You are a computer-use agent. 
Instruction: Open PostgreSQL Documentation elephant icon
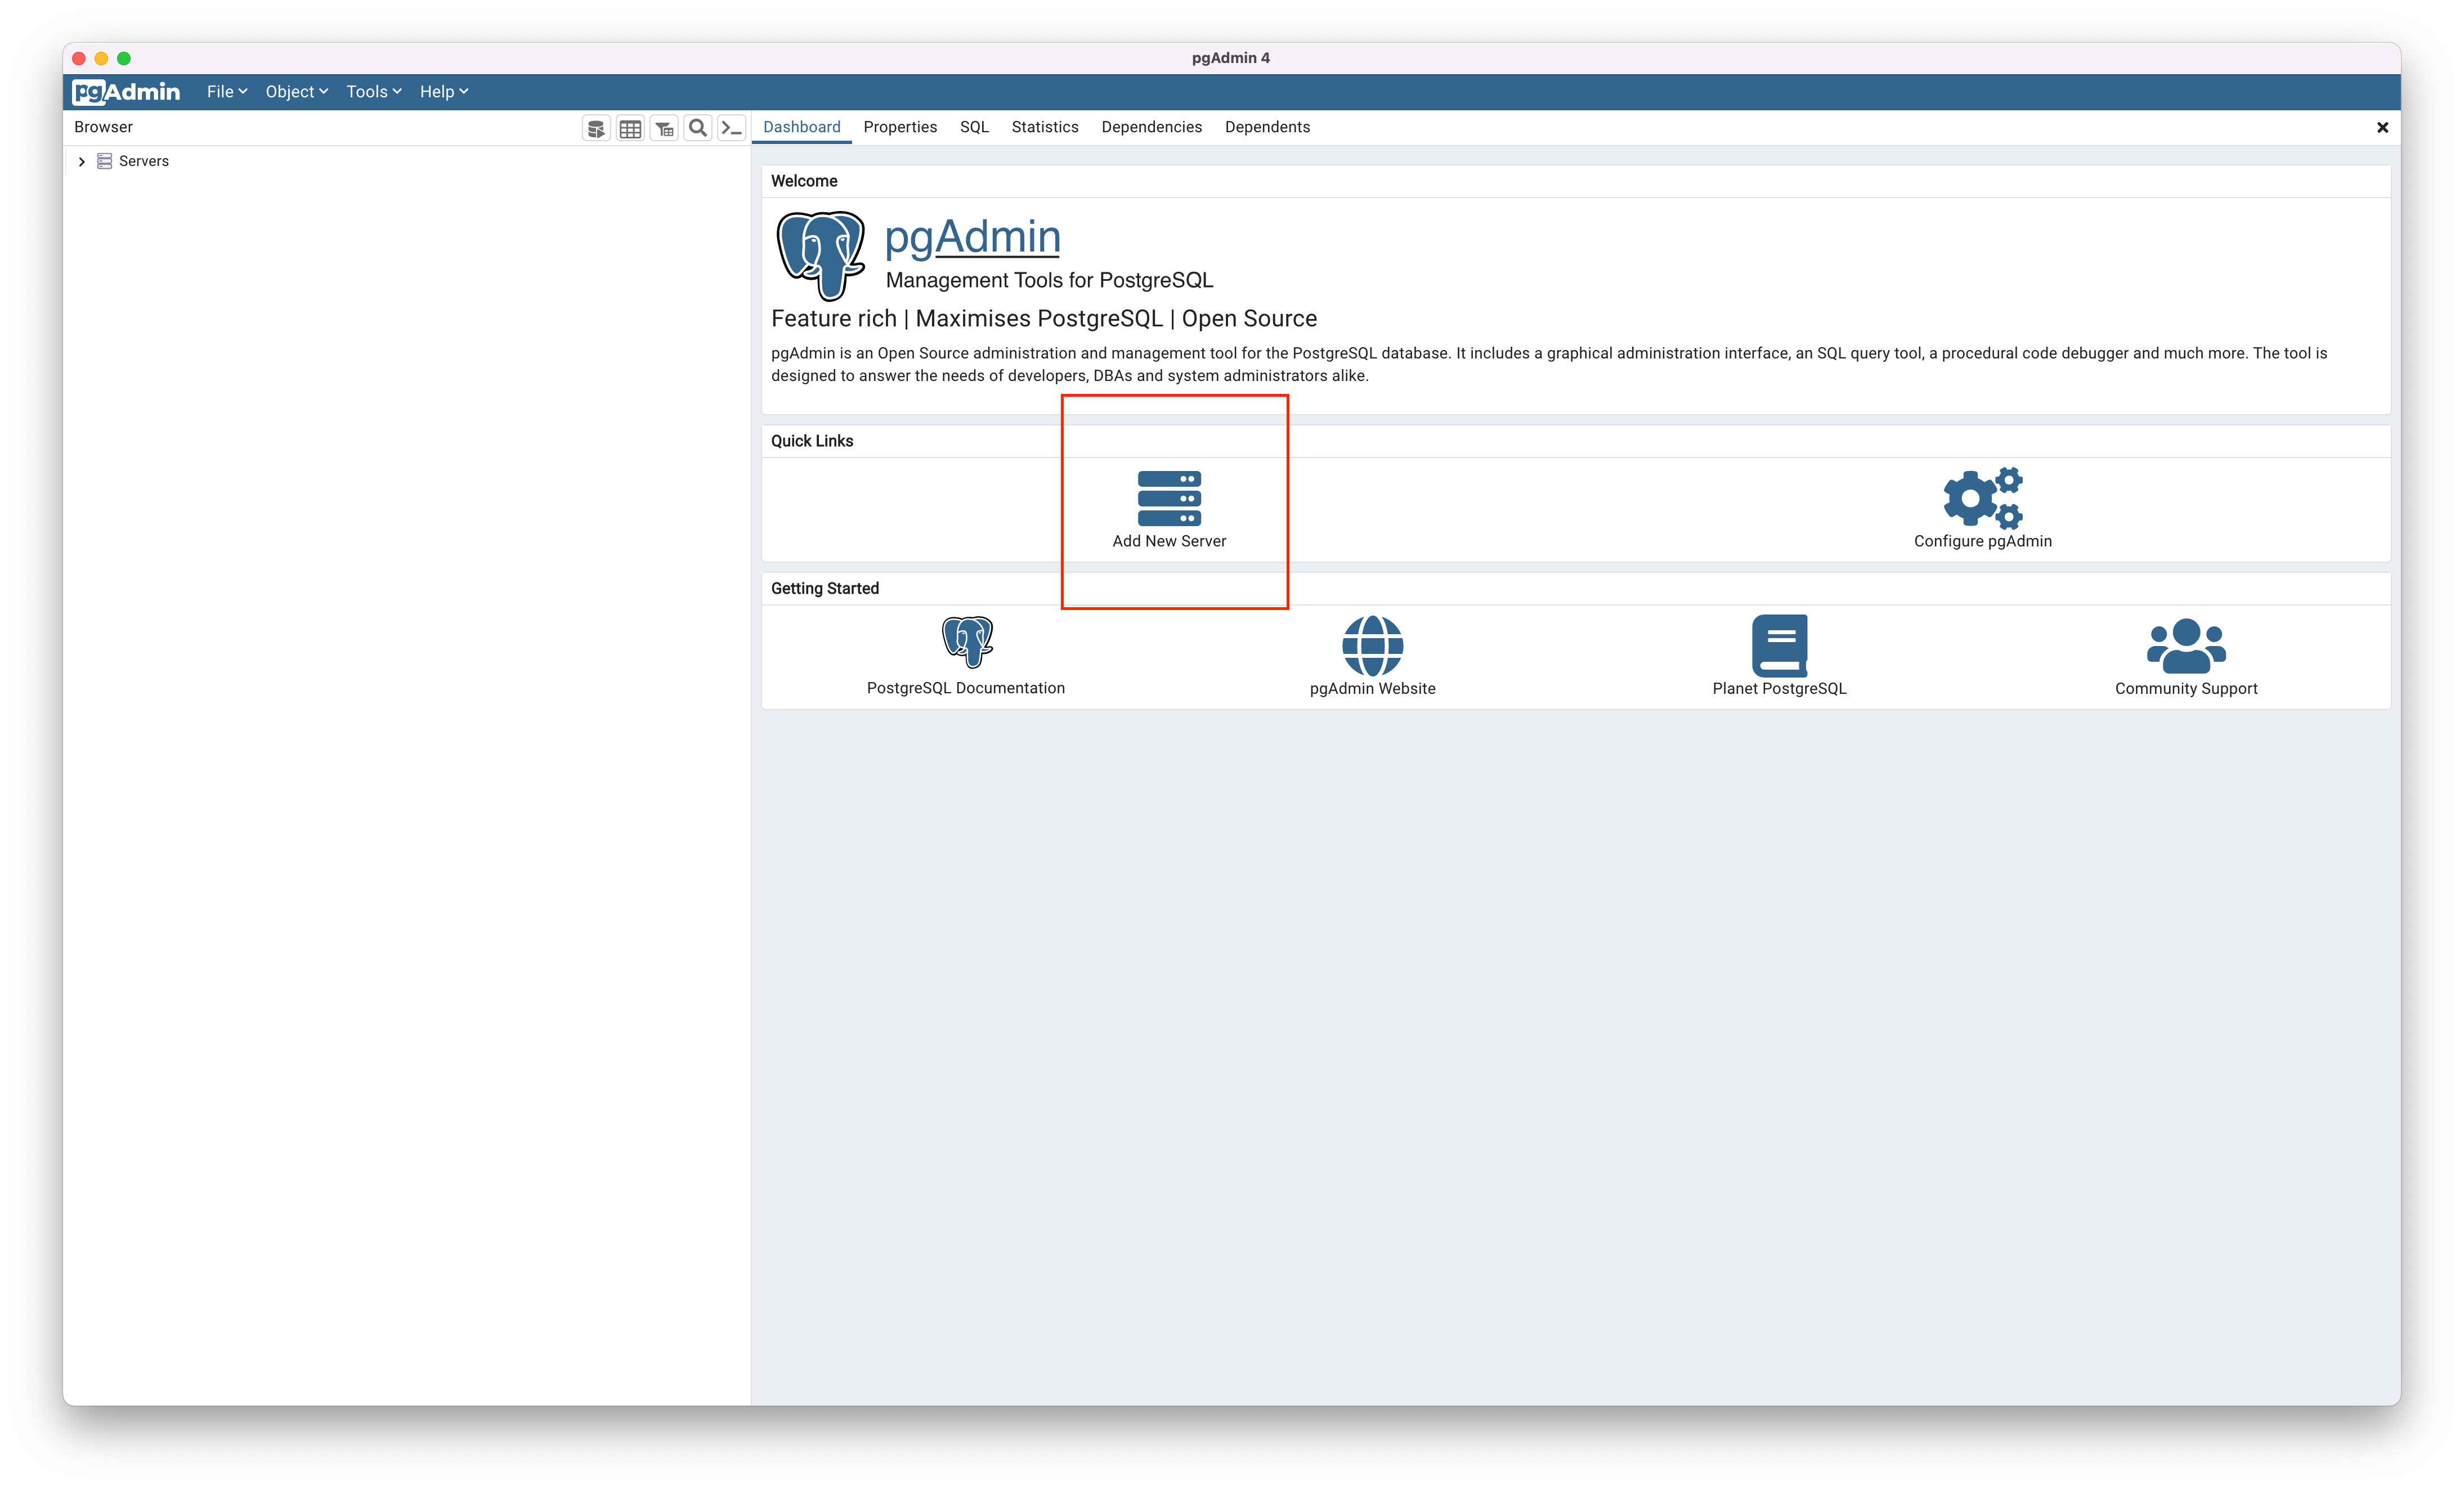tap(966, 642)
